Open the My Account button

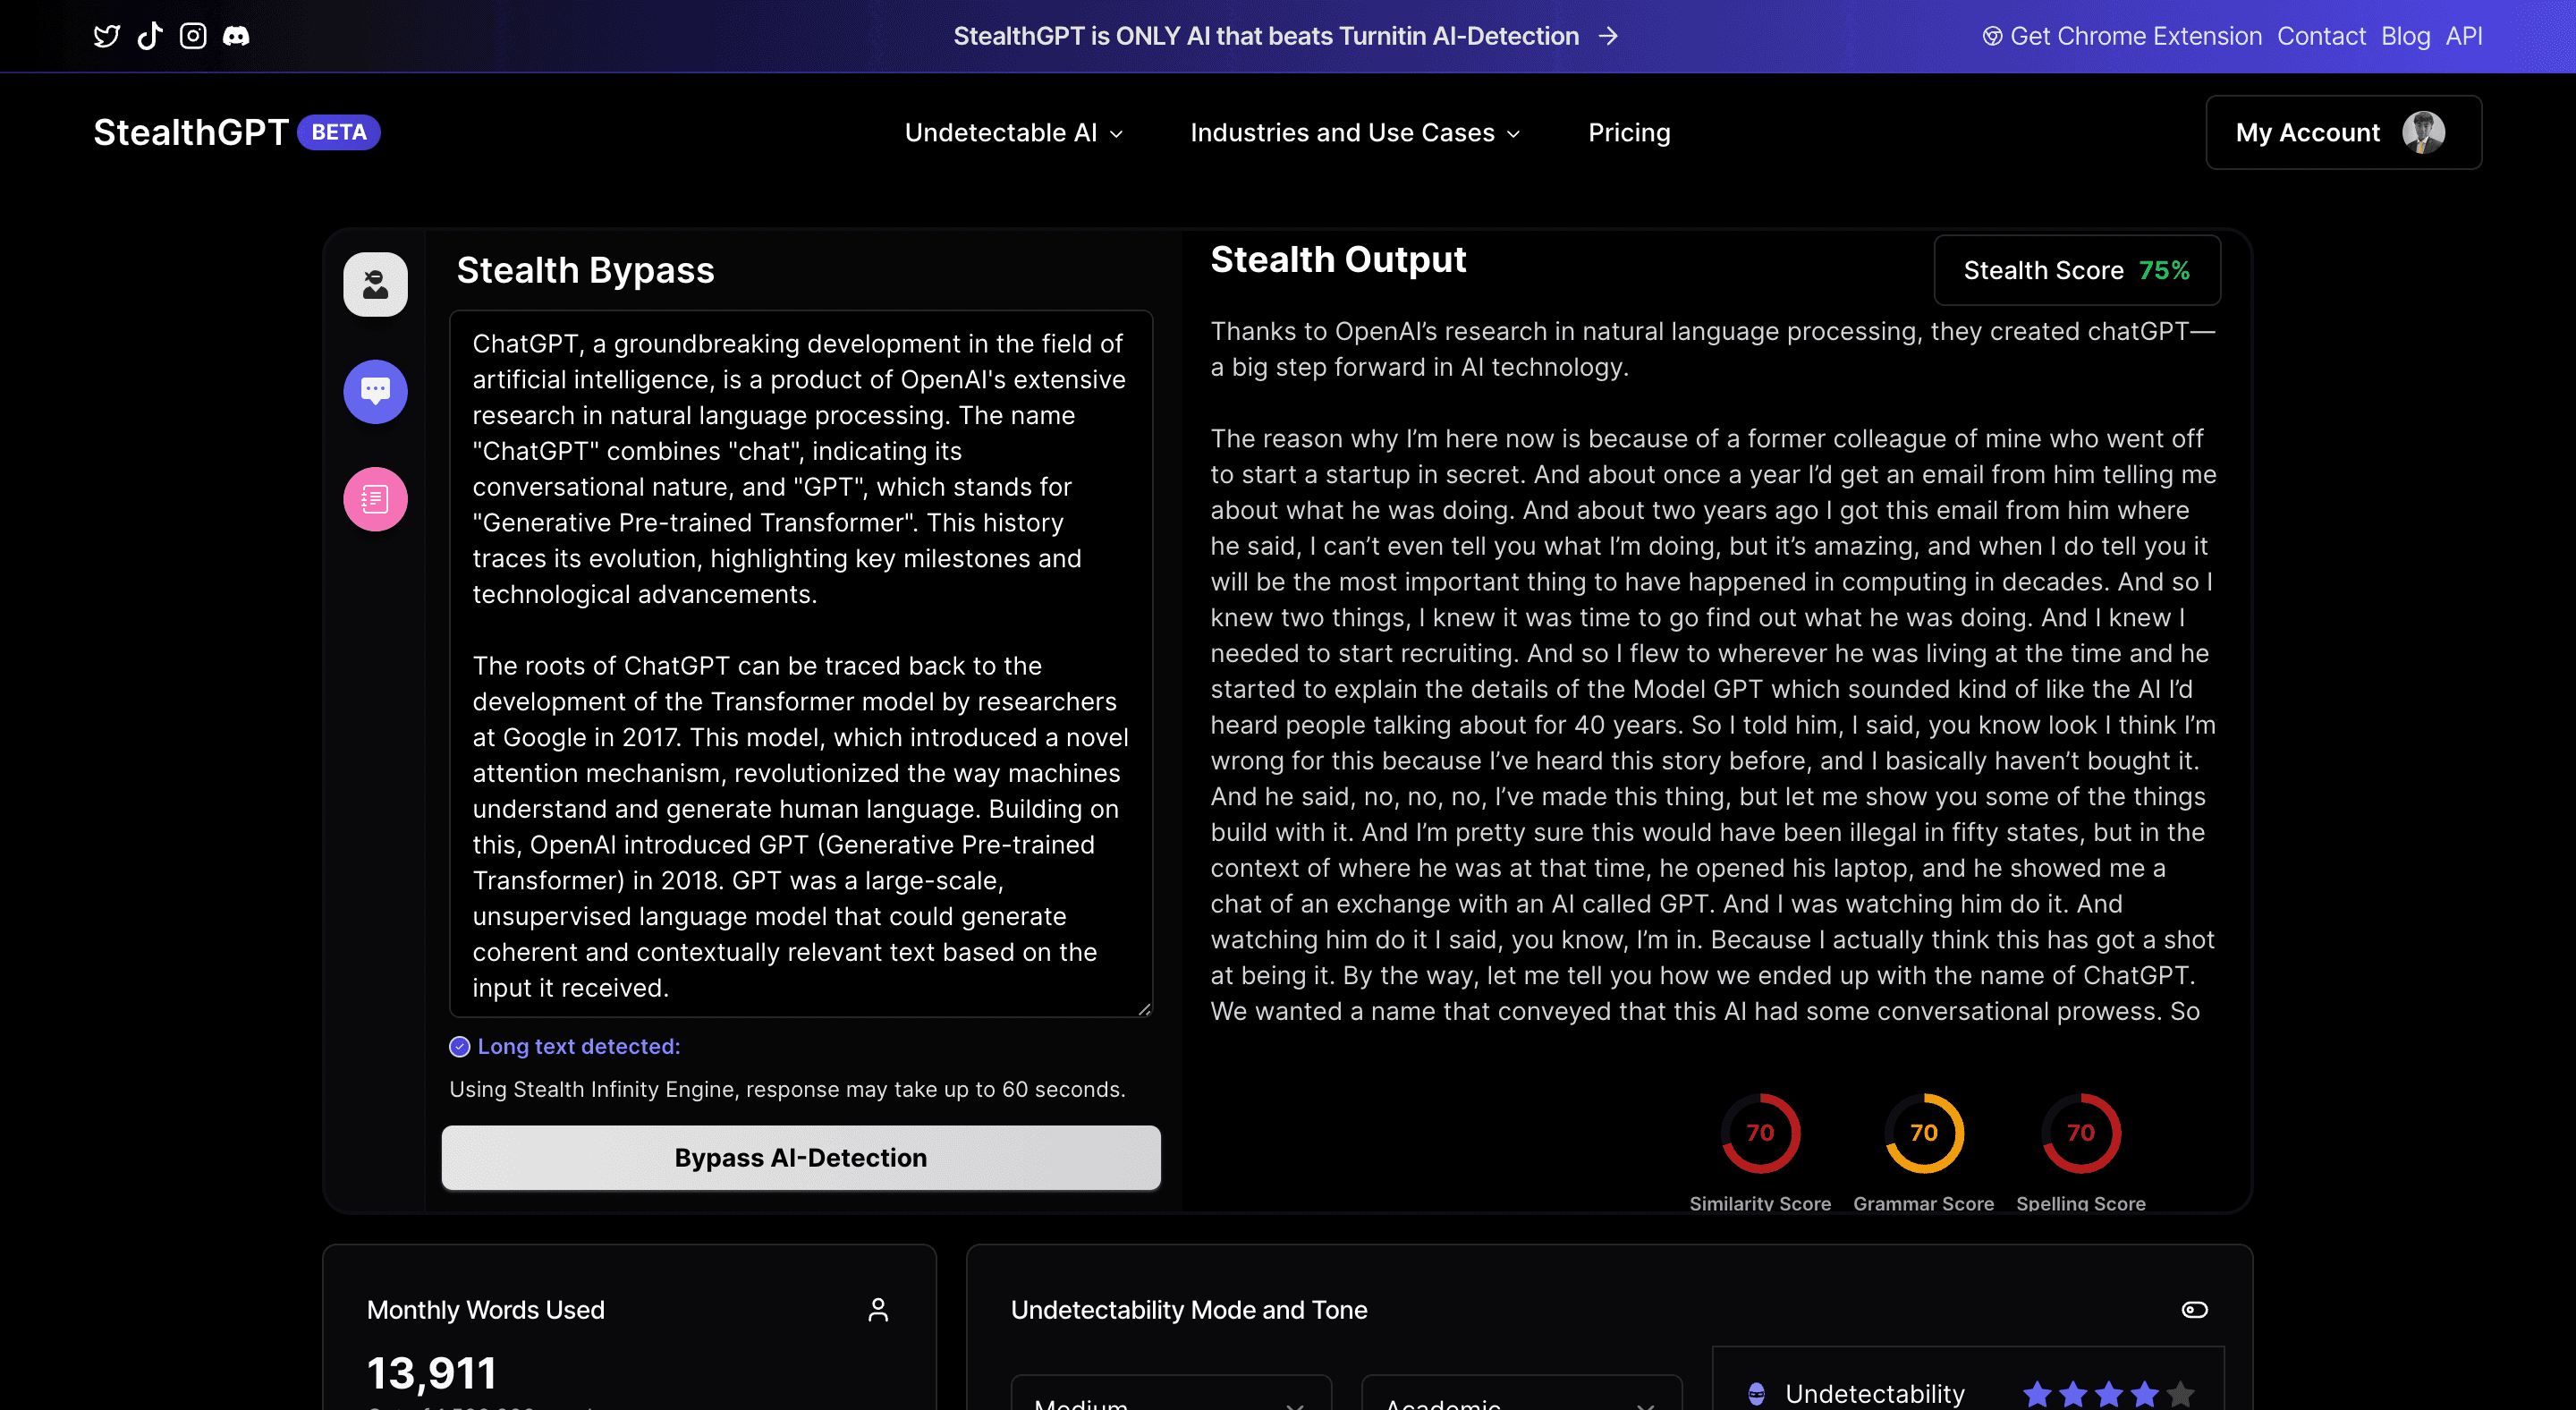(2342, 132)
